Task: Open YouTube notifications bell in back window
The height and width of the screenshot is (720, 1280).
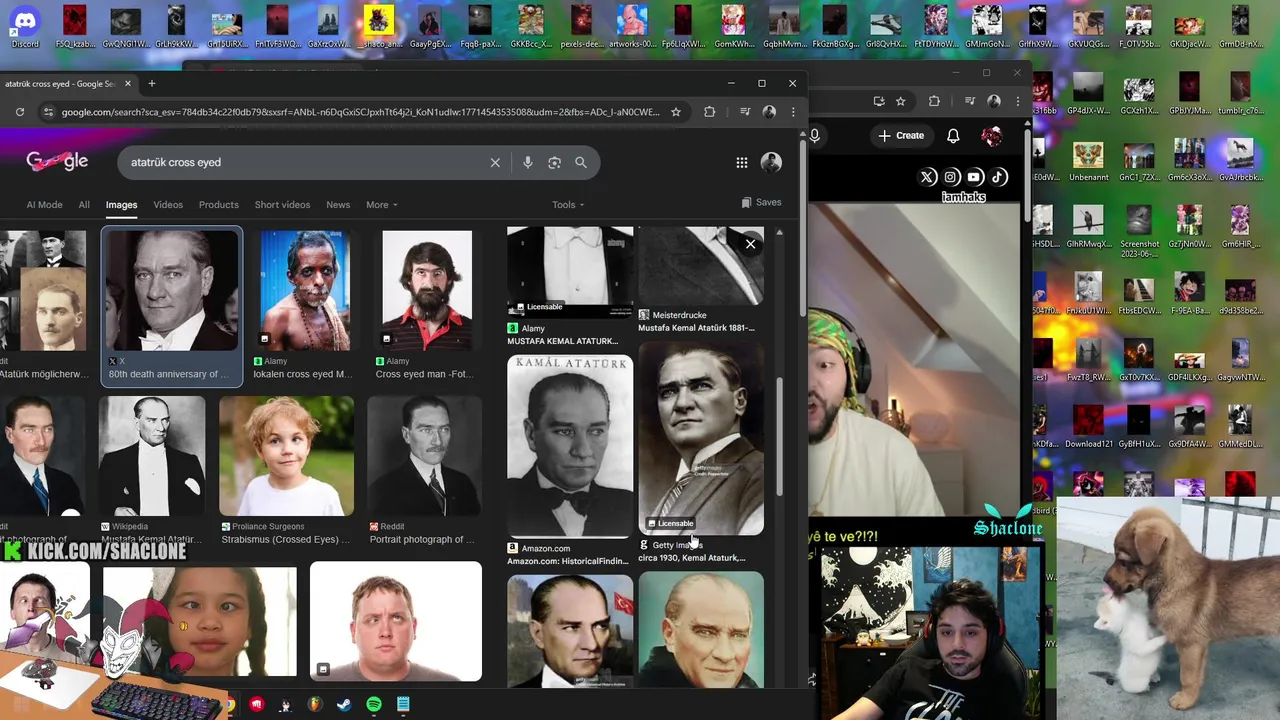Action: (x=953, y=135)
